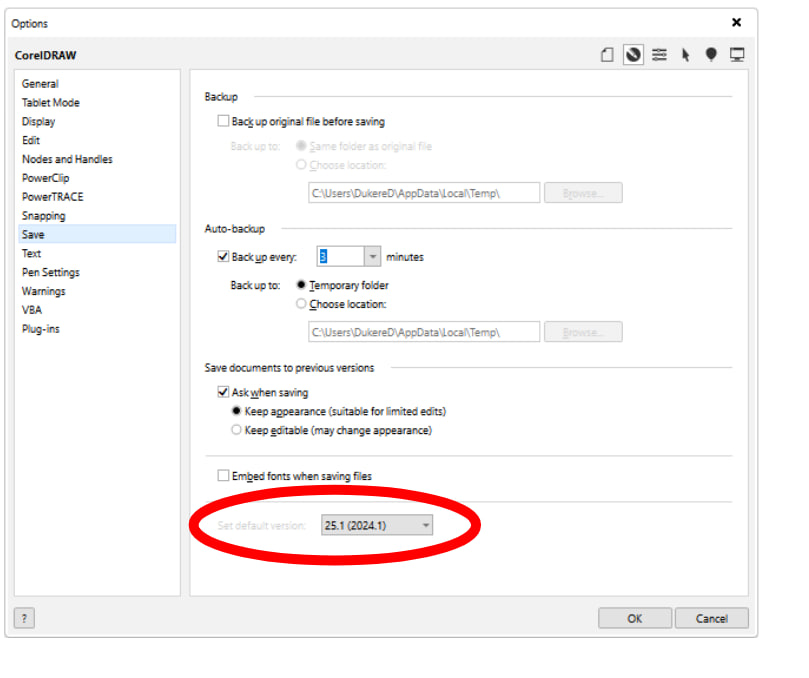Open the Plug-ins category
Image resolution: width=809 pixels, height=678 pixels.
(x=40, y=329)
